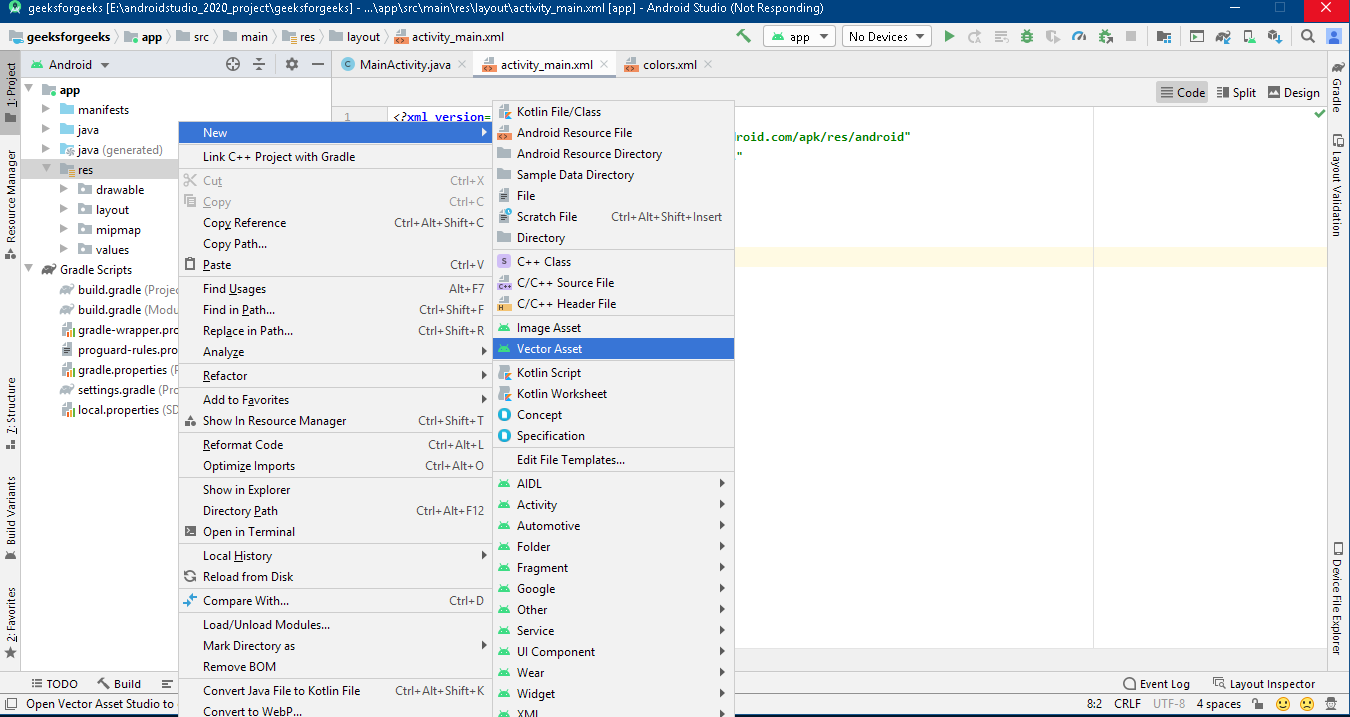Expand the manifests folder arrow
The image size is (1350, 717).
pos(46,110)
